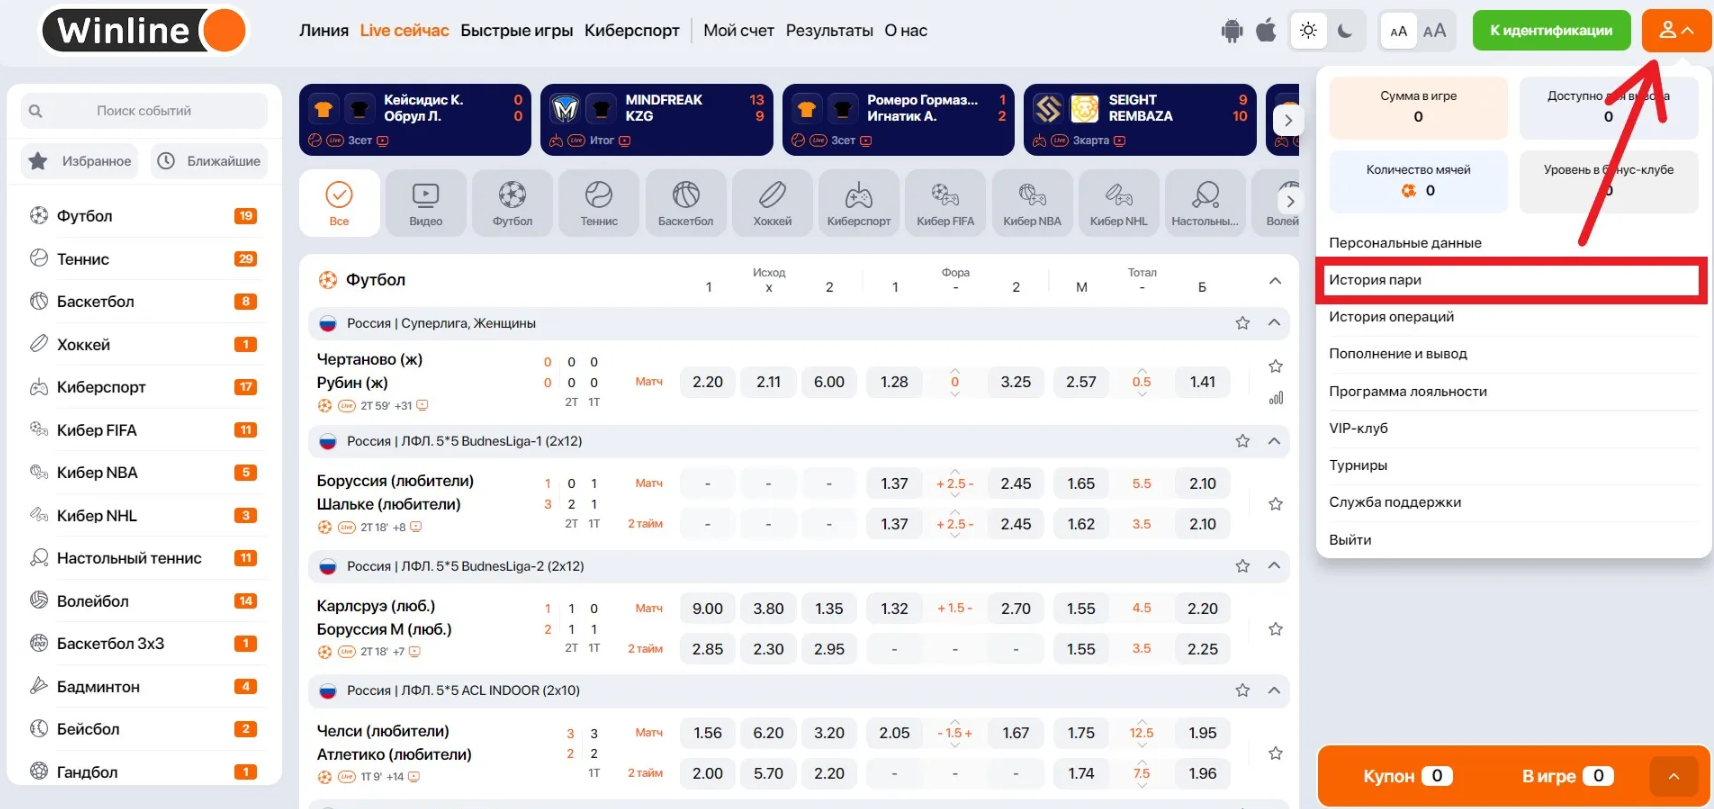The height and width of the screenshot is (809, 1714).
Task: Open the MINDFREAK vs KZG match card
Action: (x=657, y=120)
